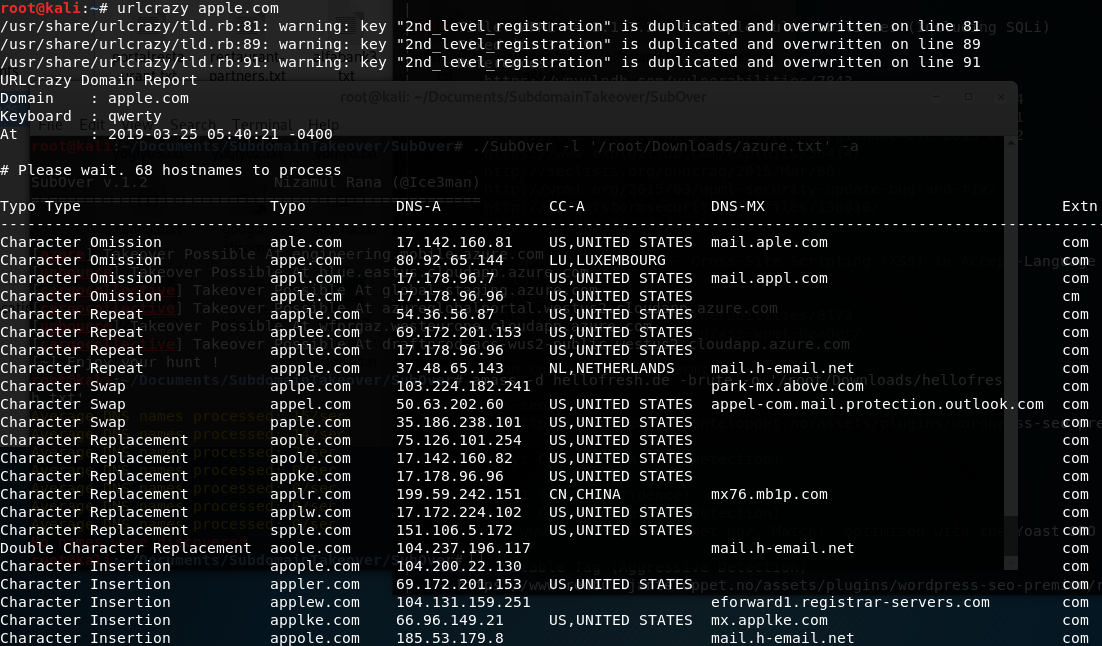Image resolution: width=1102 pixels, height=646 pixels.
Task: Select IP address '37.48.65.143'
Action: click(450, 368)
